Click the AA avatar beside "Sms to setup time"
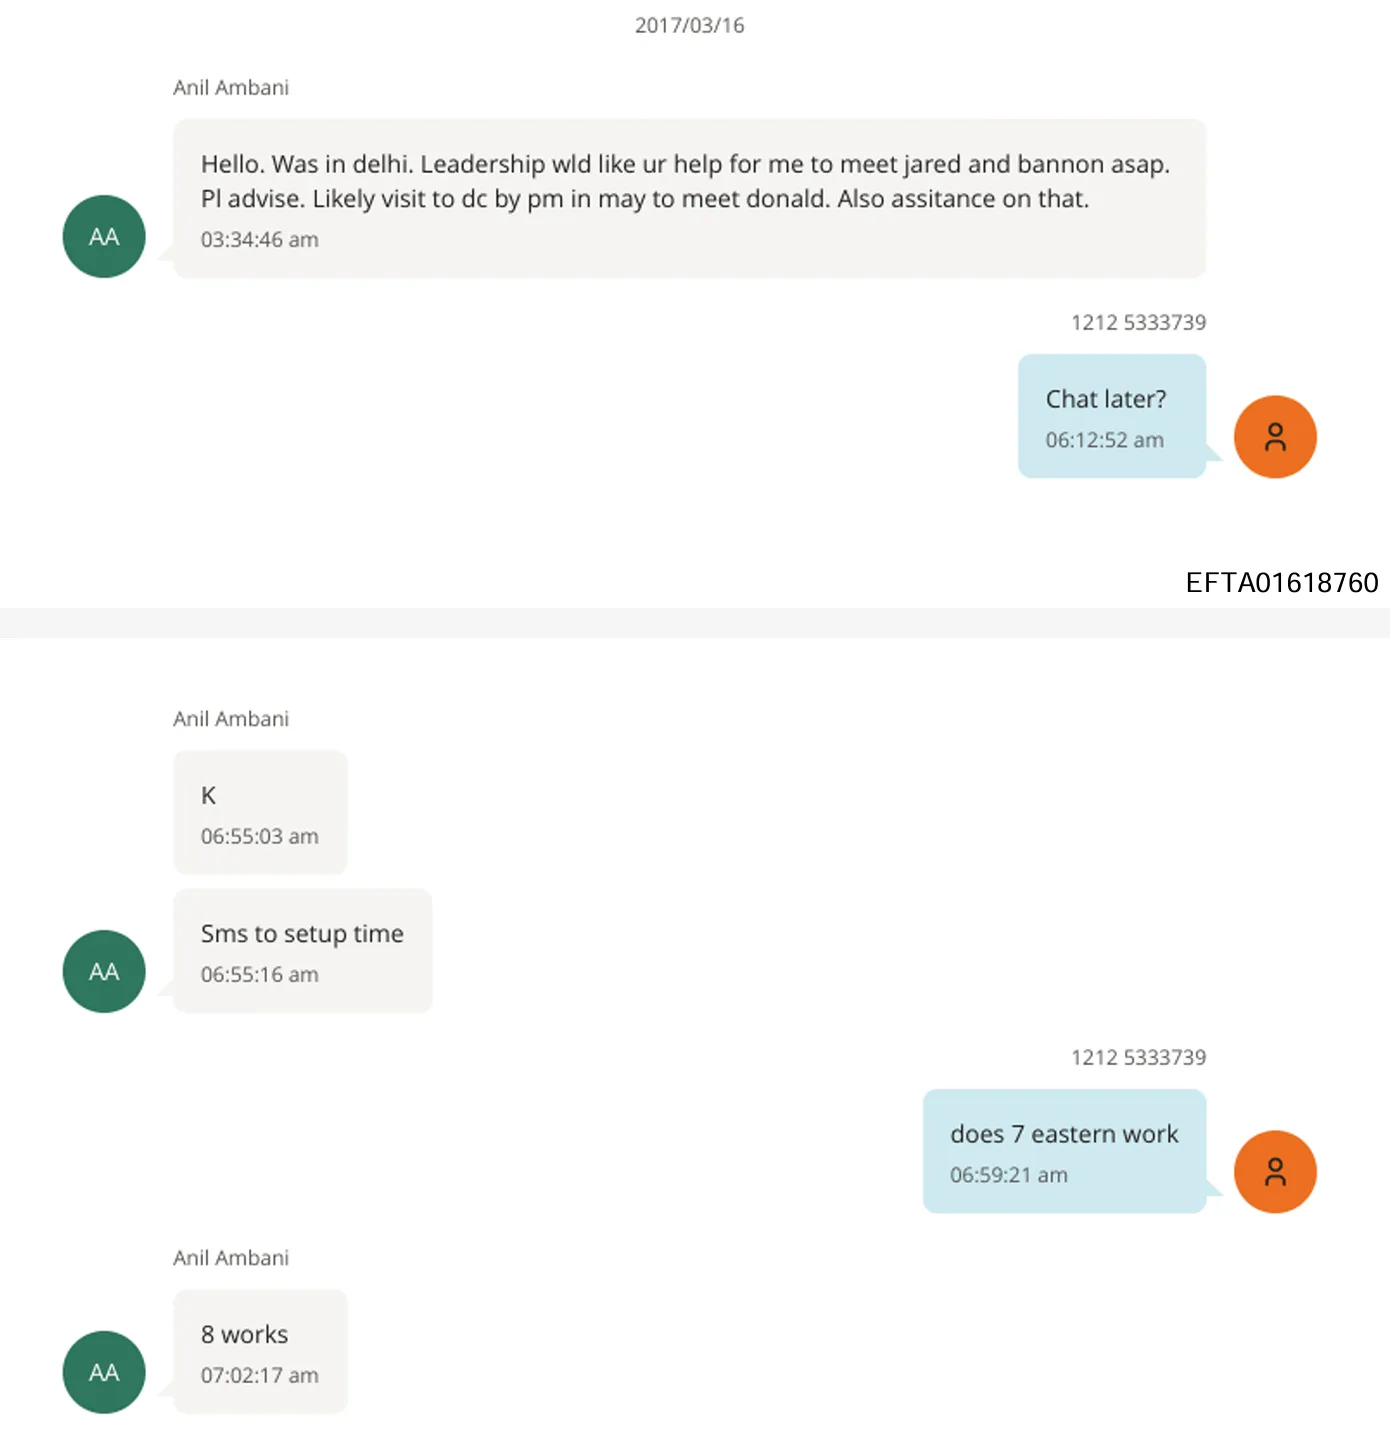1390x1438 pixels. click(x=104, y=971)
